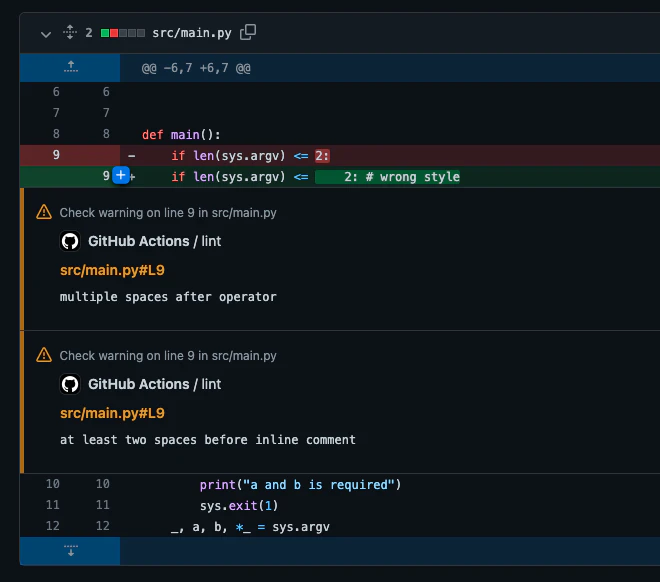Click the src/main.py file name
The width and height of the screenshot is (660, 582).
[x=192, y=33]
